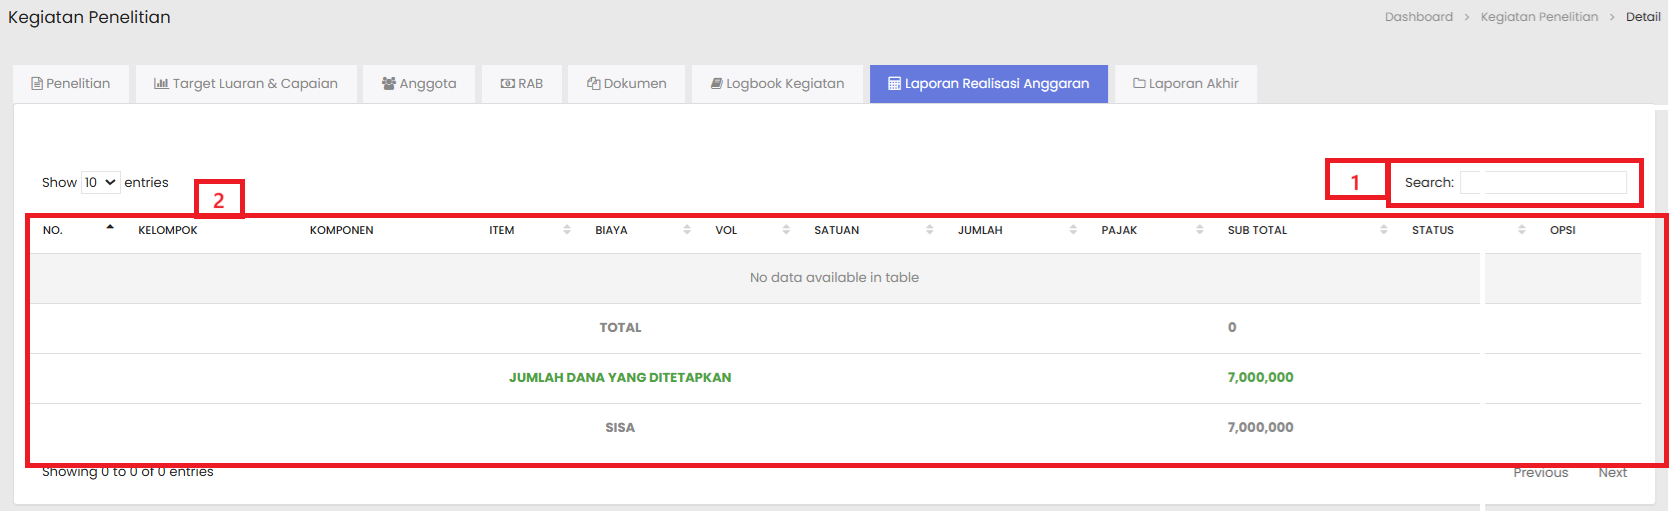Go to the Dokumen tab
Screen dimensions: 1677x514
(x=626, y=84)
